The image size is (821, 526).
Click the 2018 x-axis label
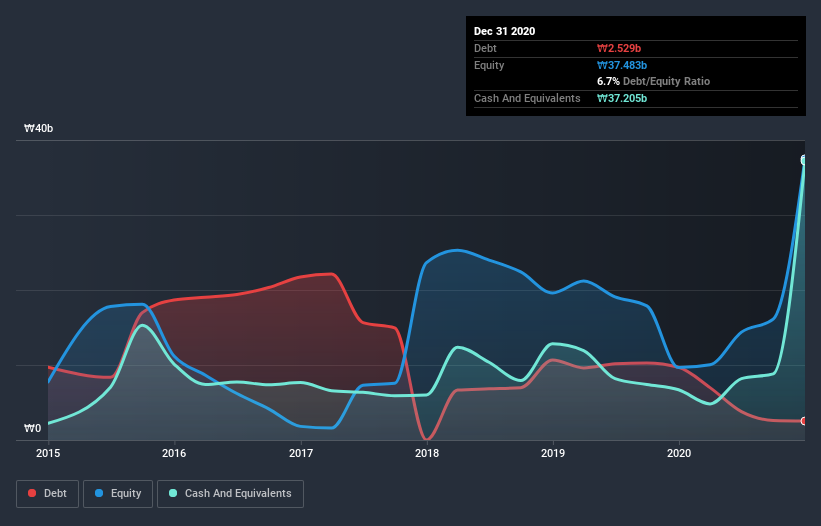pyautogui.click(x=427, y=453)
